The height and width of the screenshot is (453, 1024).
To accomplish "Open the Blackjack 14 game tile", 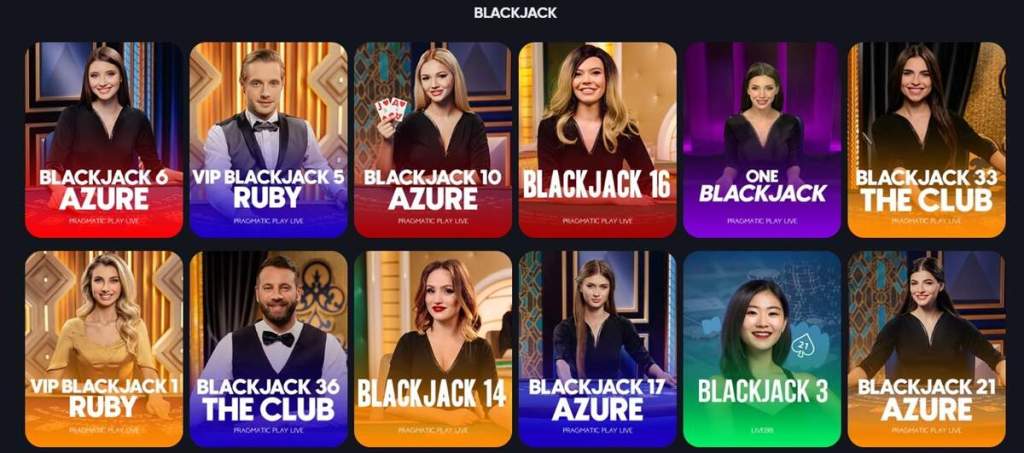I will pos(433,349).
